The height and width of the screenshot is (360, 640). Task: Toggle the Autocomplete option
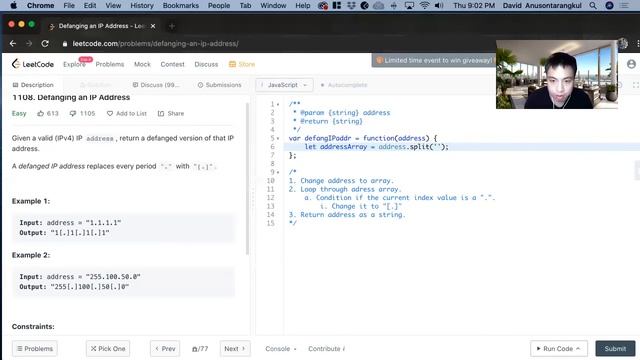(x=344, y=85)
